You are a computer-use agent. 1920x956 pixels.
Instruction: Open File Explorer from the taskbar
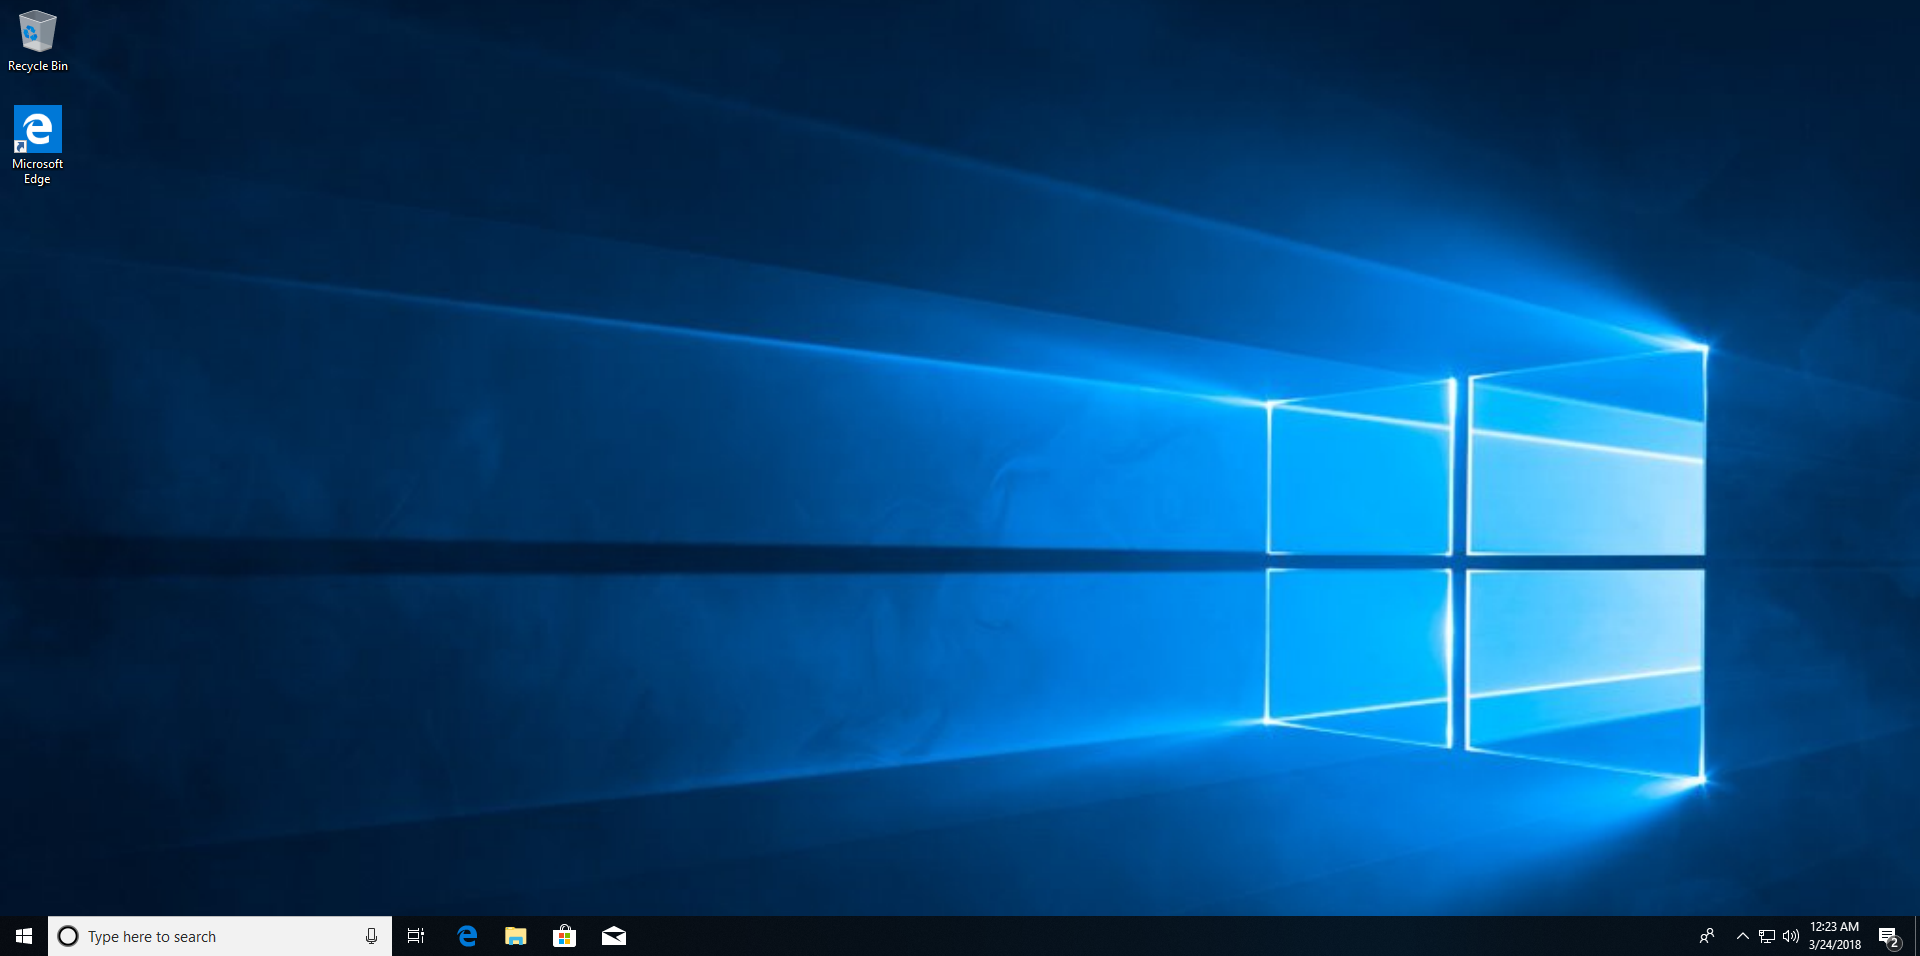(x=516, y=936)
